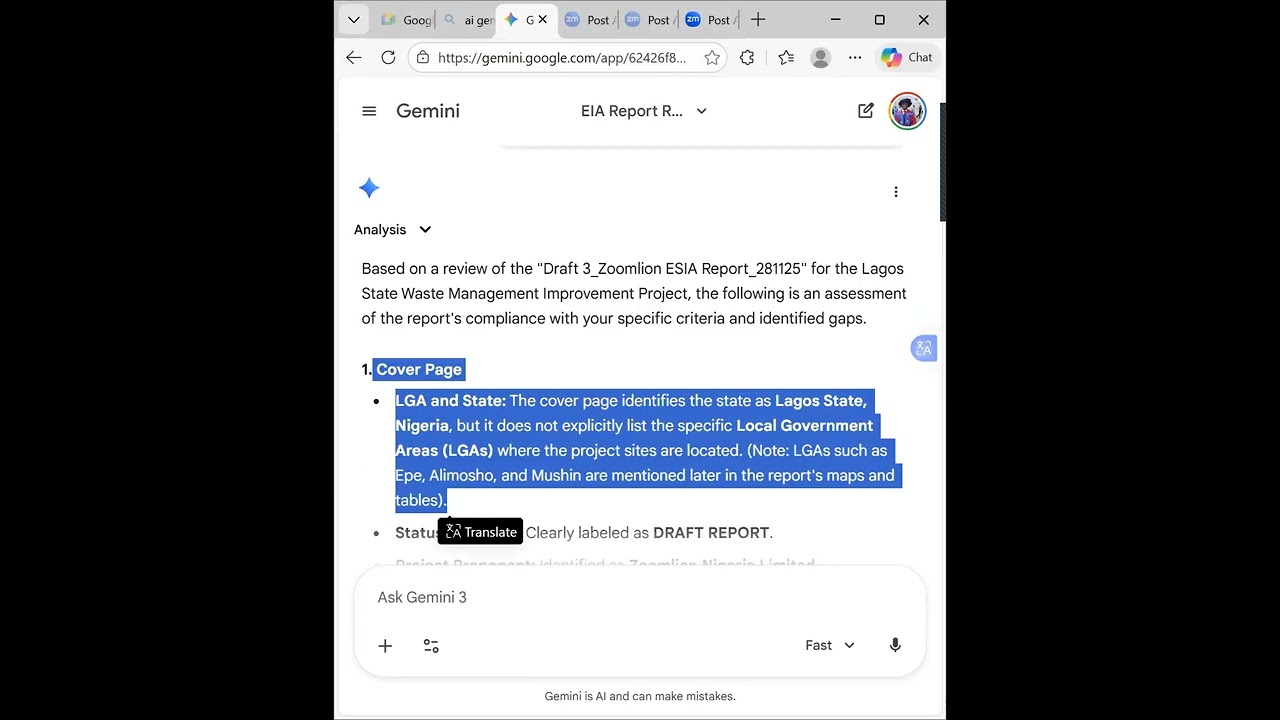Open Gemini main menu hamburger
The image size is (1280, 720).
[369, 111]
